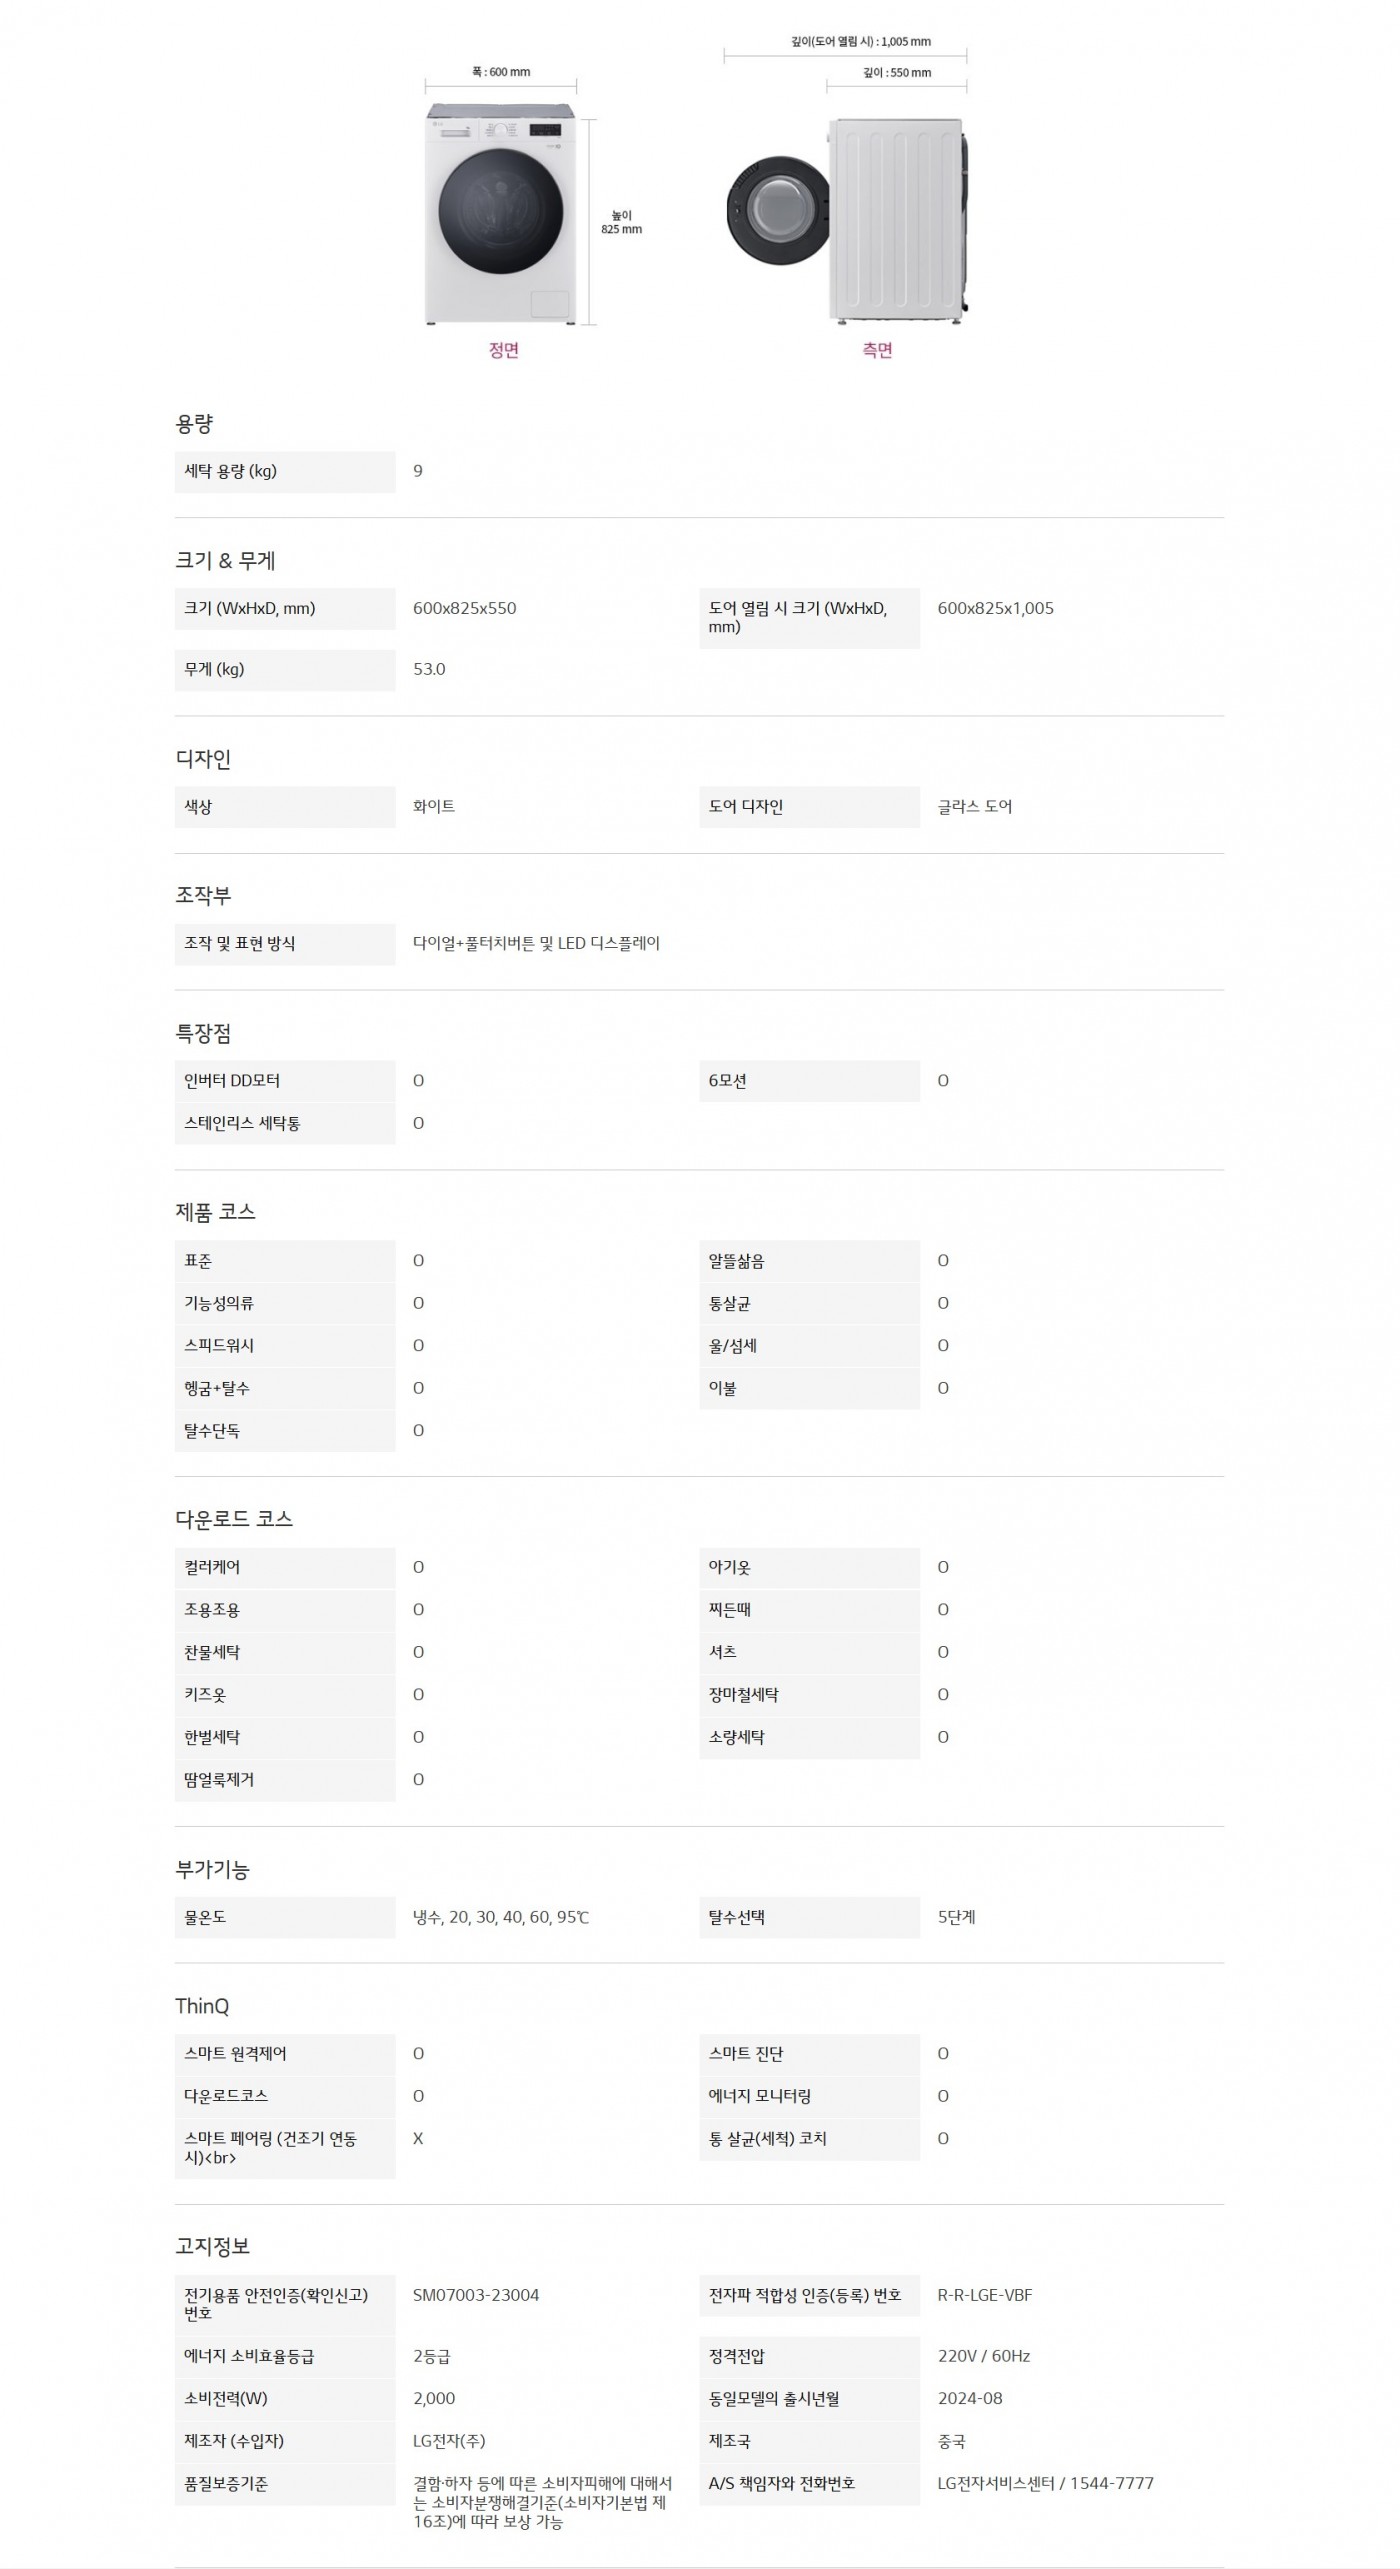Screen dimensions: 1400x2569
Task: Click the X value for 스마트 페어링
Action: tap(418, 2138)
